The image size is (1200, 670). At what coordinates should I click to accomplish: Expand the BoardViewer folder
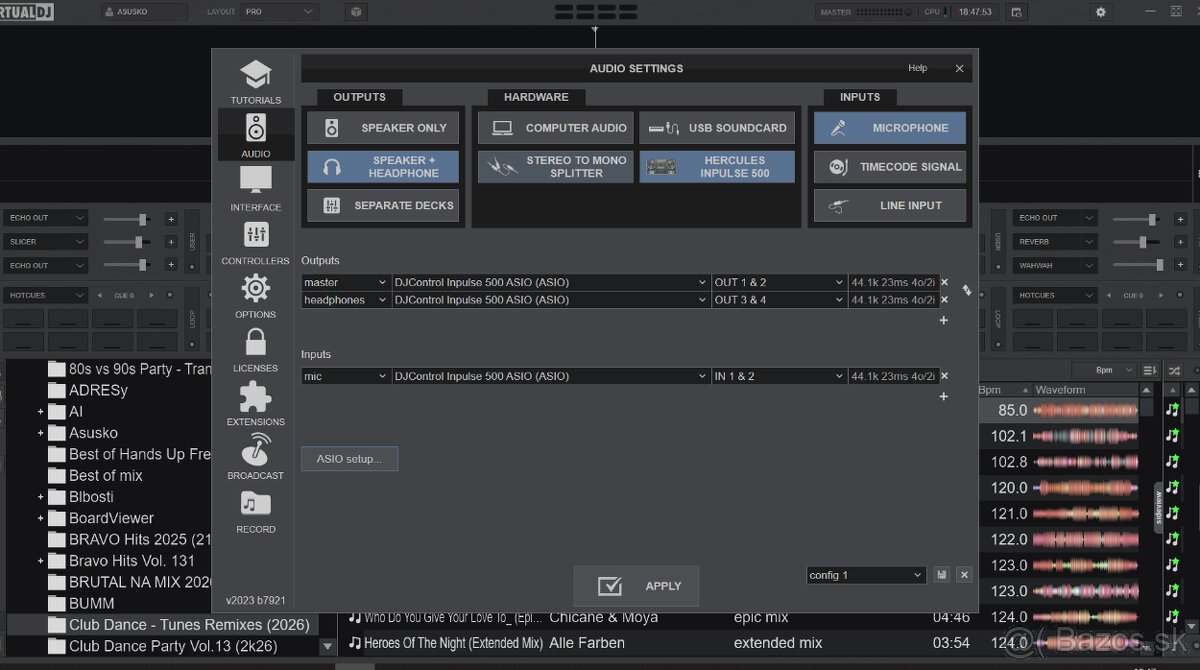[41, 518]
